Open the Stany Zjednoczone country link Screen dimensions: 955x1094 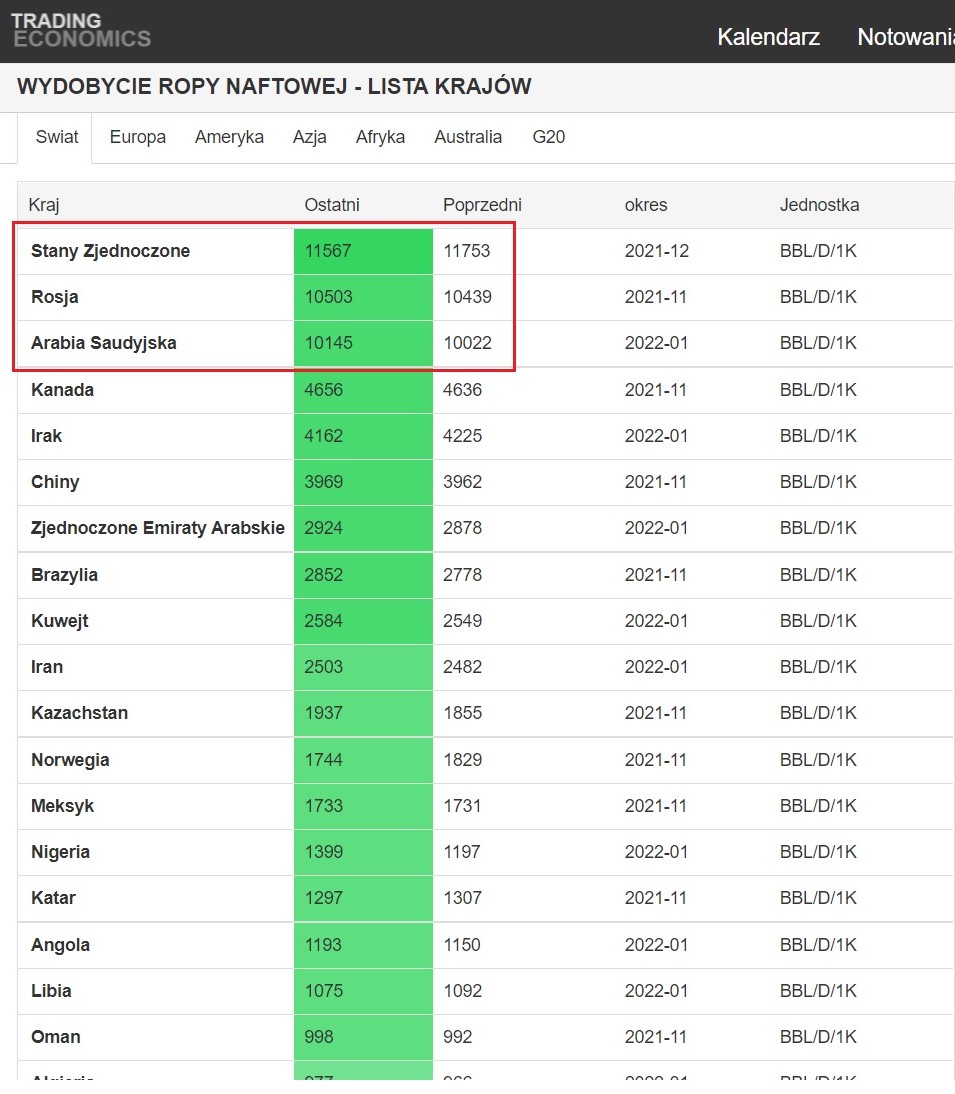[110, 251]
